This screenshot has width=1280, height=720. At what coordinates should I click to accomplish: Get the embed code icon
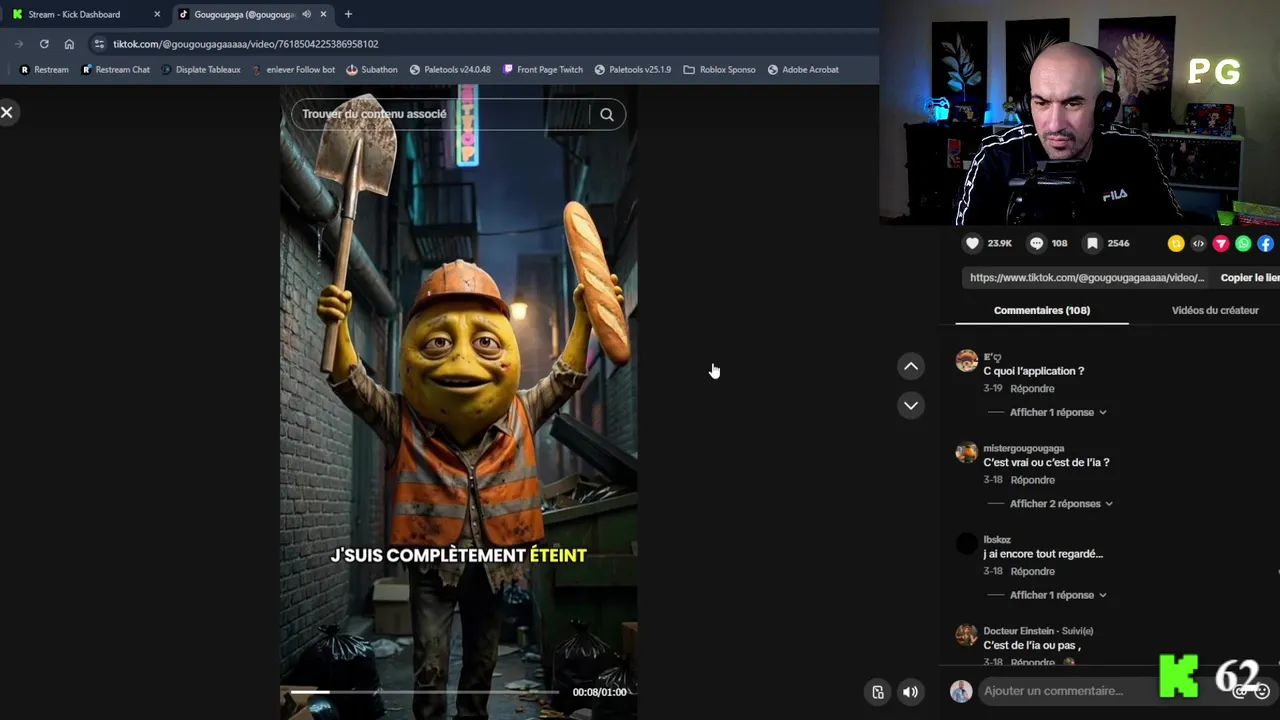coord(1198,243)
